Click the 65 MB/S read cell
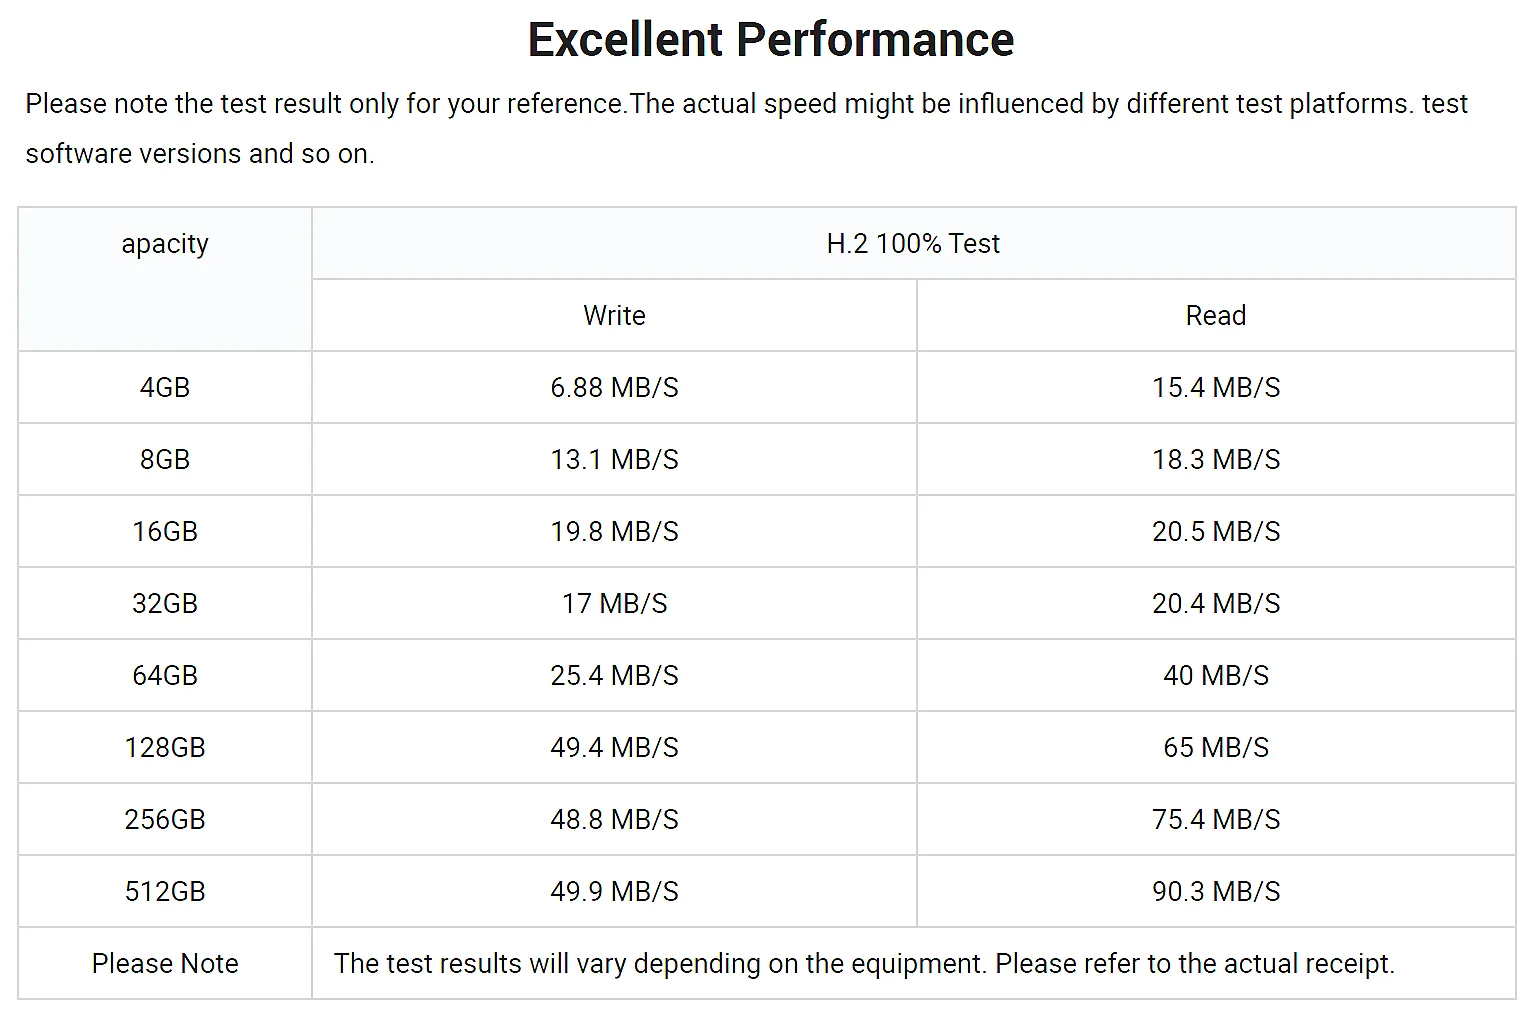Viewport: 1536px width, 1014px height. [1215, 748]
